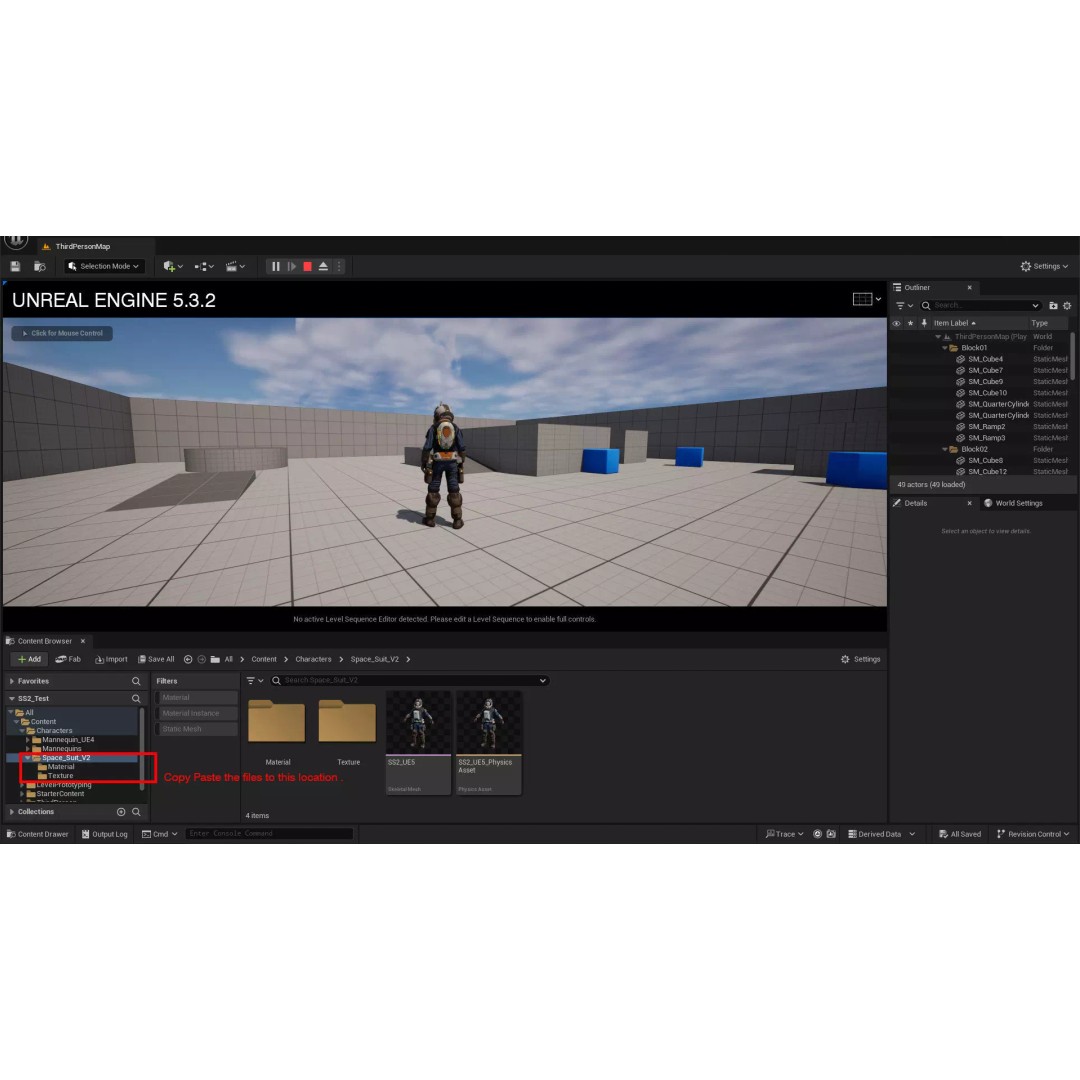
Task: Open the play options three-dots menu
Action: pyautogui.click(x=339, y=266)
